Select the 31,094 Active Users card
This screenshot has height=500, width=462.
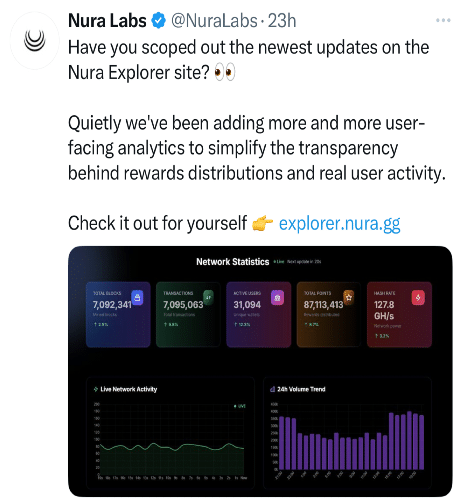[x=259, y=315]
